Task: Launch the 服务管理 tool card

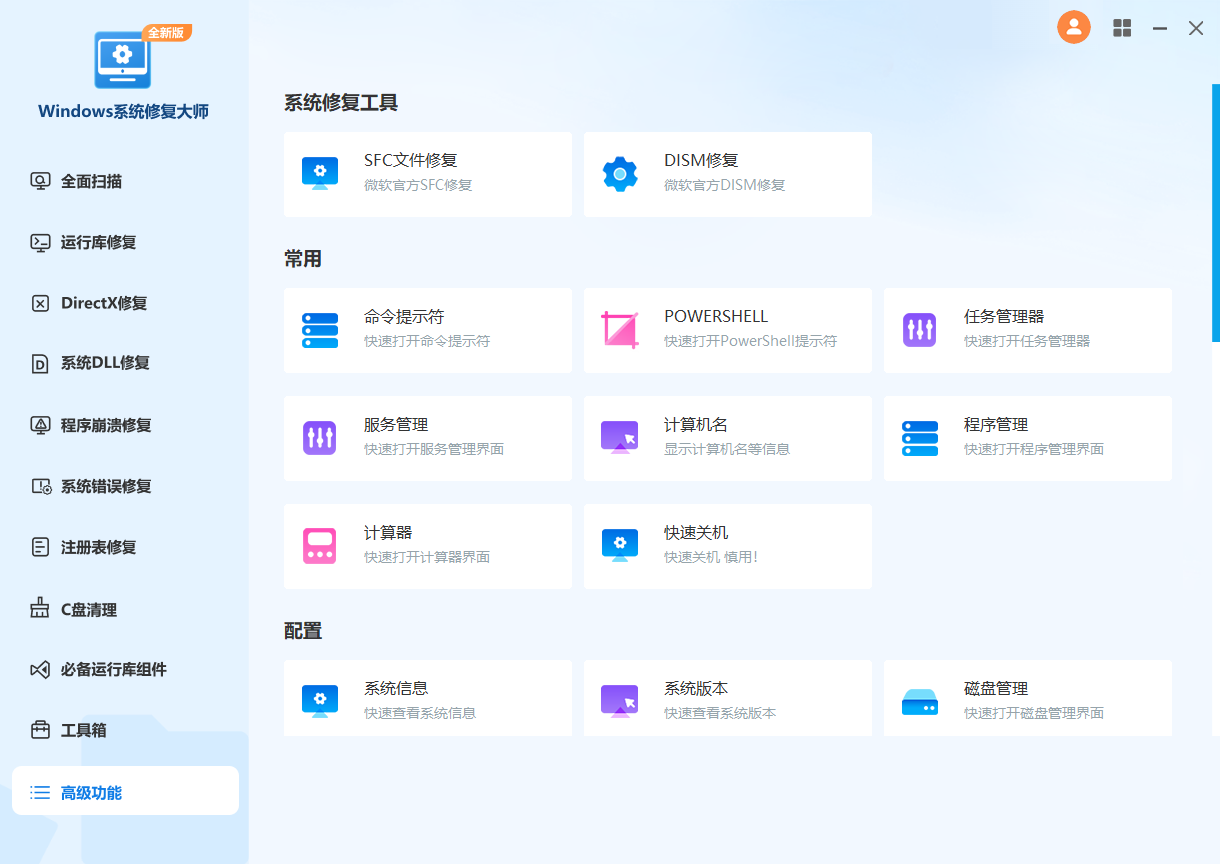Action: pos(428,438)
